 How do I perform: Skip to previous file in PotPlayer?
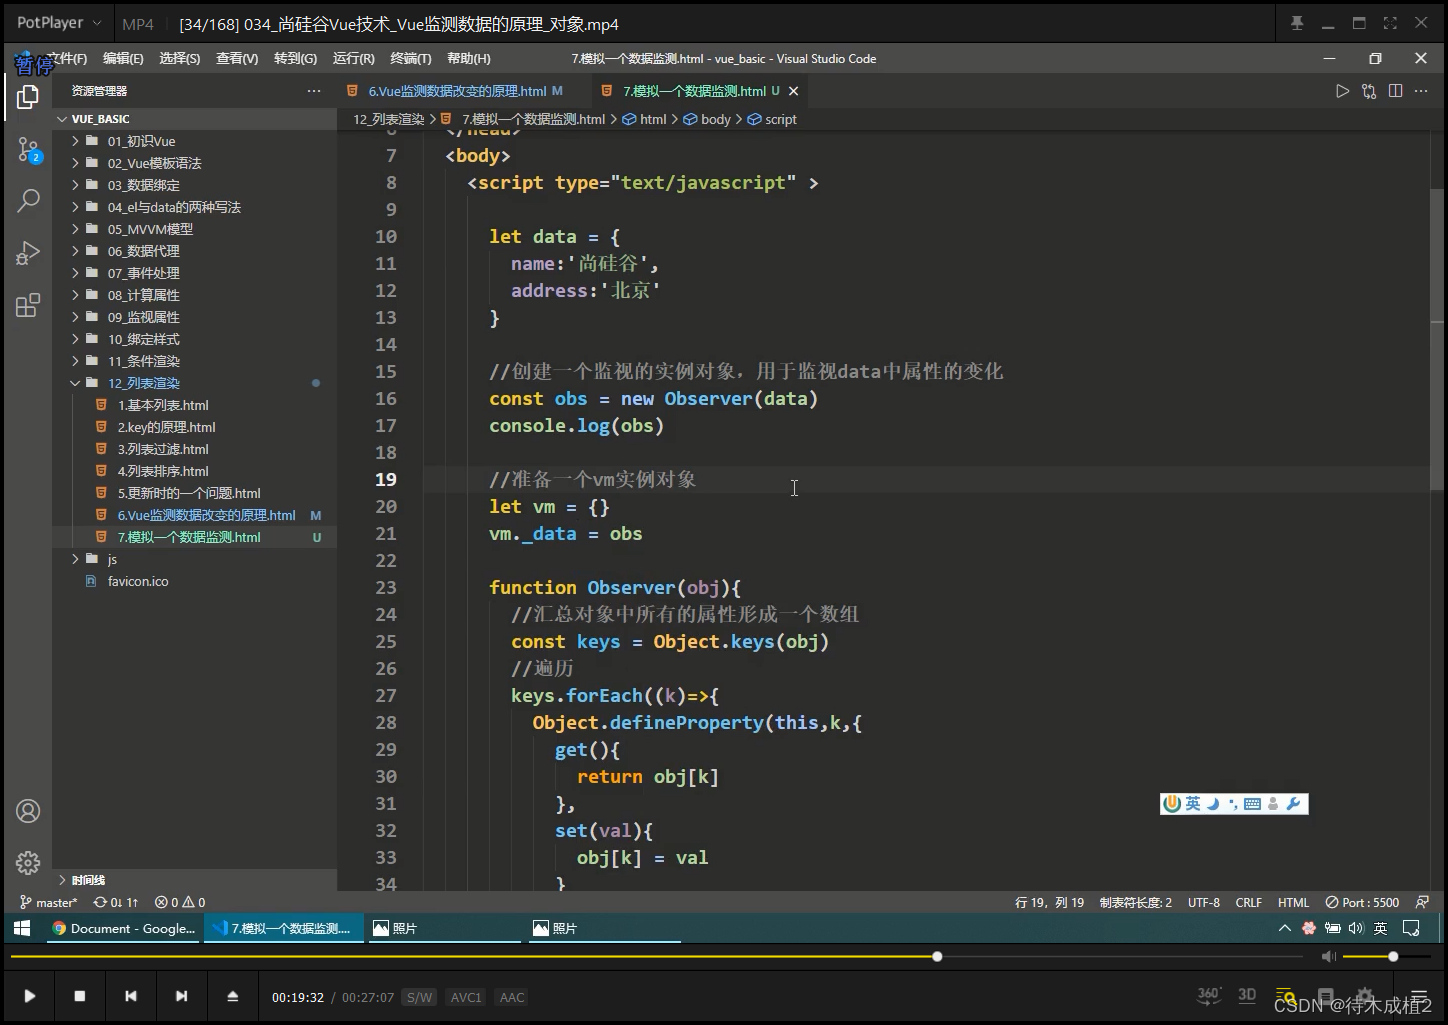pos(131,996)
